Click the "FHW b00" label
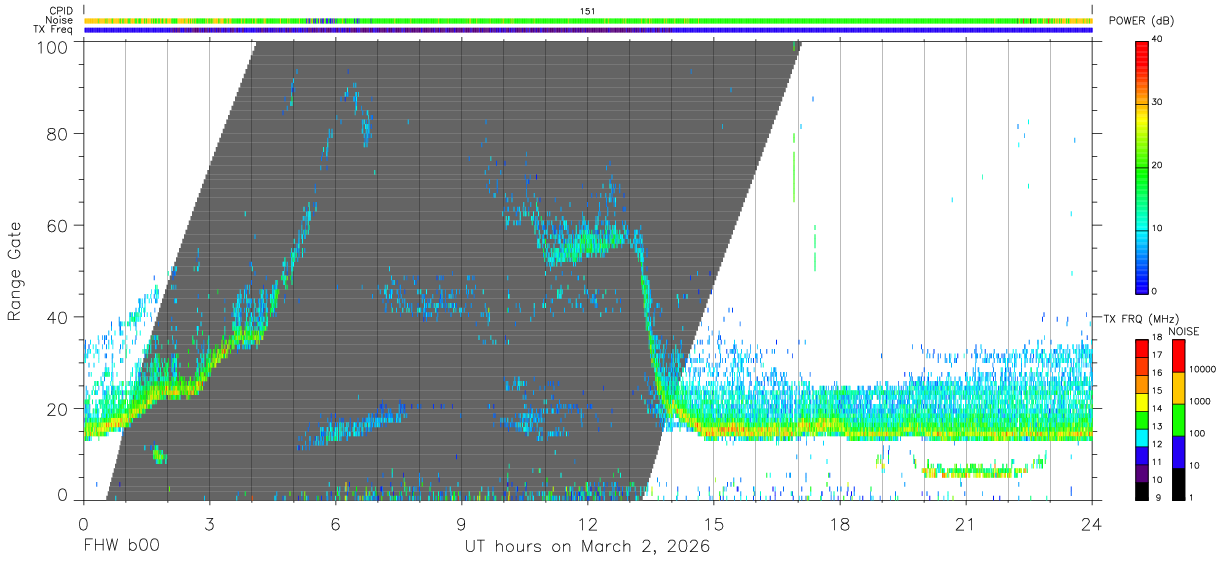1228x567 pixels. coord(120,547)
